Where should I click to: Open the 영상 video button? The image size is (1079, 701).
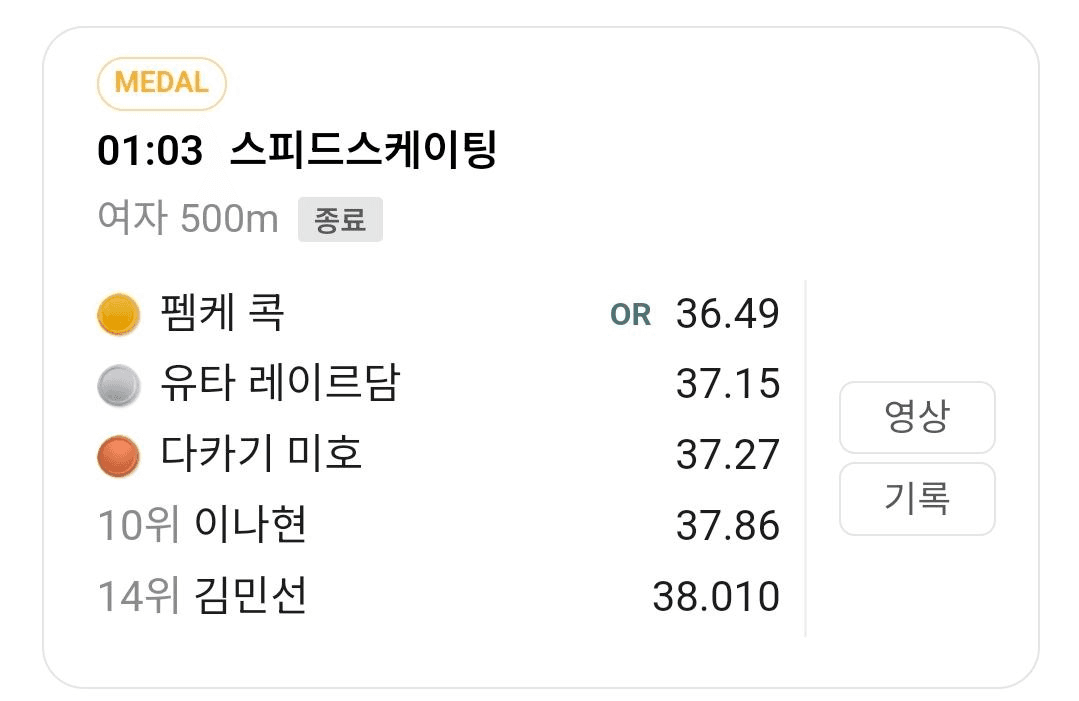coord(916,417)
